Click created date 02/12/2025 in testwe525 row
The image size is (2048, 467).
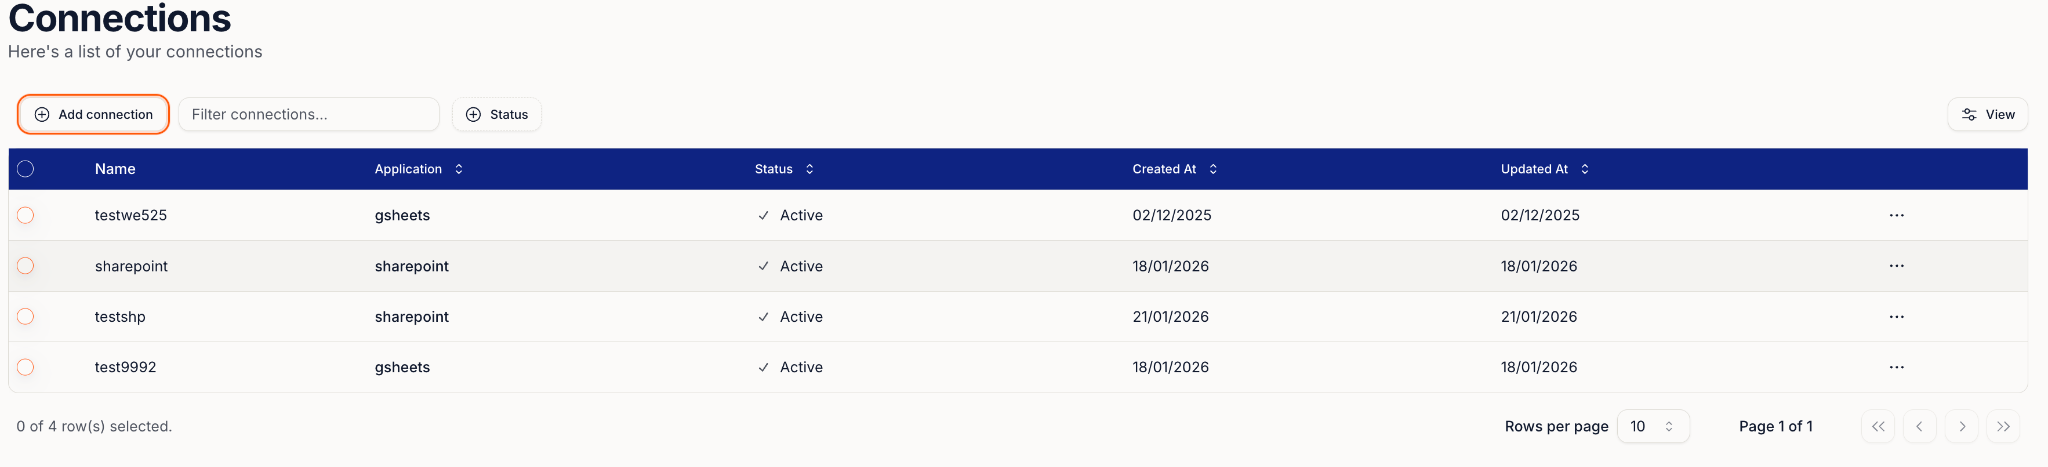(x=1172, y=215)
